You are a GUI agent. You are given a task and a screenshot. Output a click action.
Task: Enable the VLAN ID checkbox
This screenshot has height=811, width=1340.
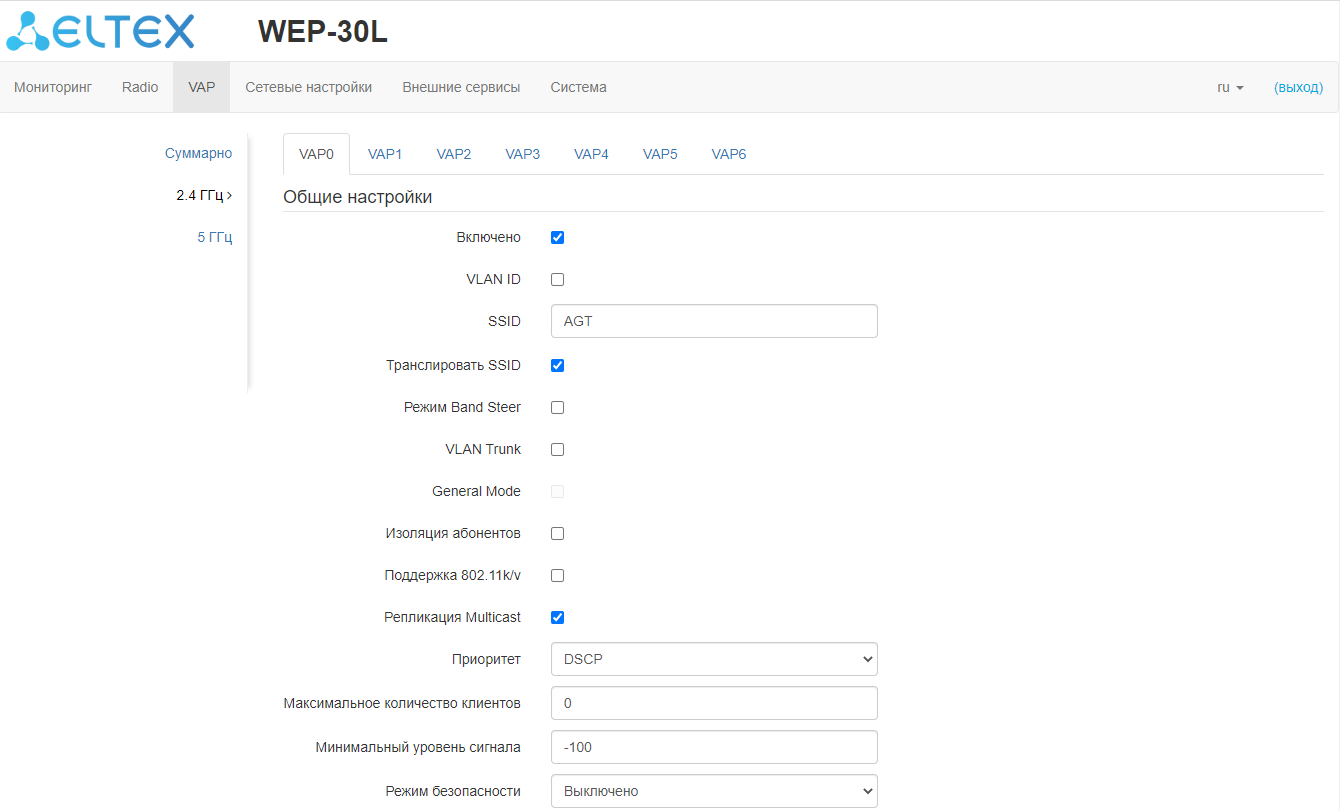click(x=558, y=279)
